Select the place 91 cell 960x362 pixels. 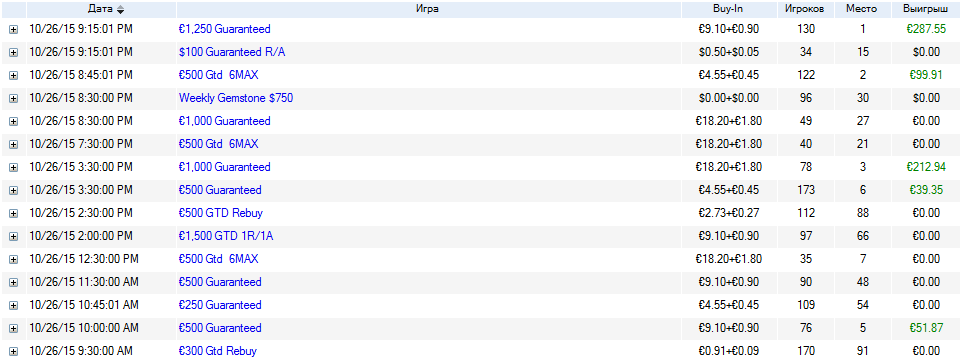click(863, 351)
